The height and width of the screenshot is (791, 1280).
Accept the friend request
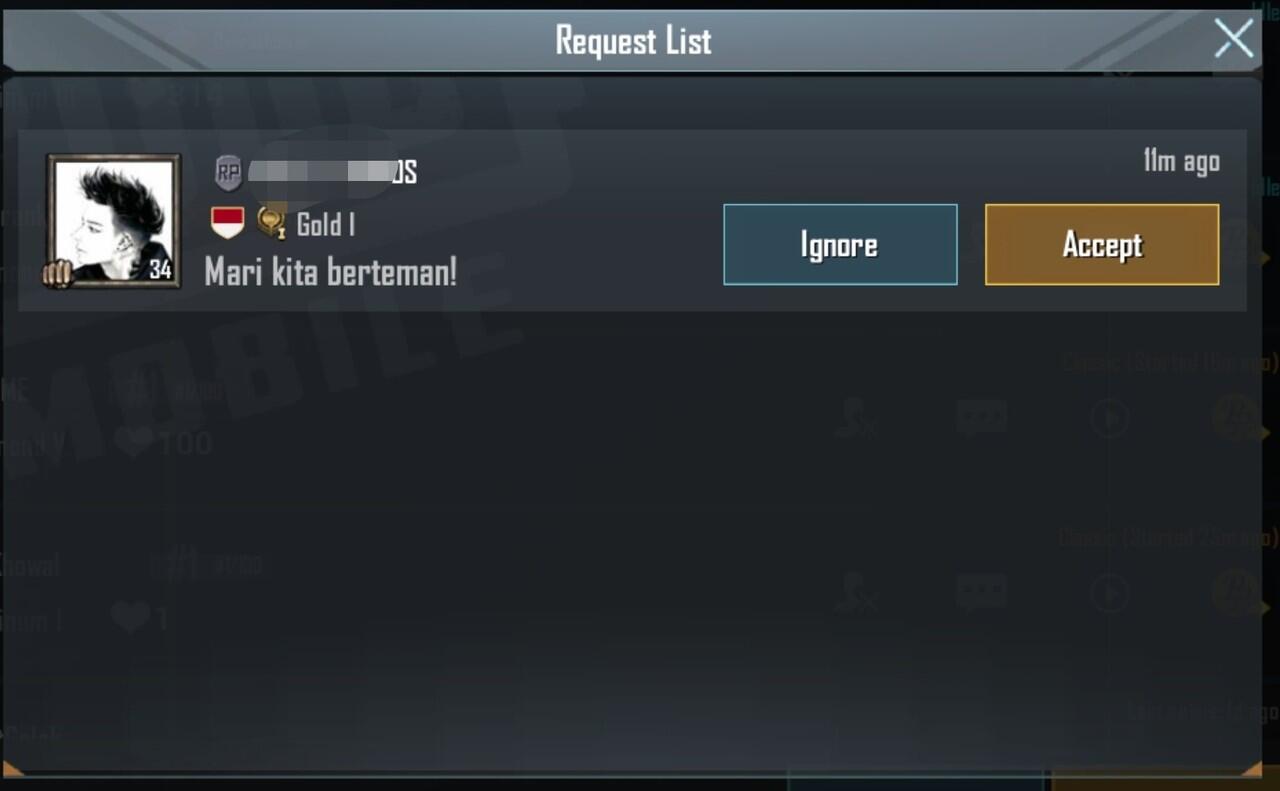[1102, 245]
